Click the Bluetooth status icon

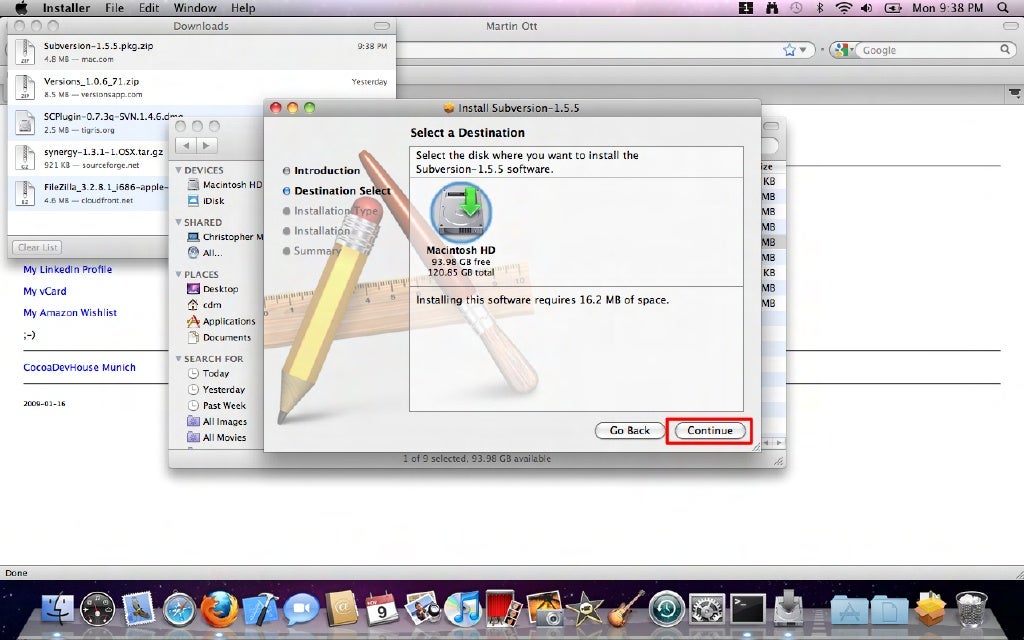820,8
